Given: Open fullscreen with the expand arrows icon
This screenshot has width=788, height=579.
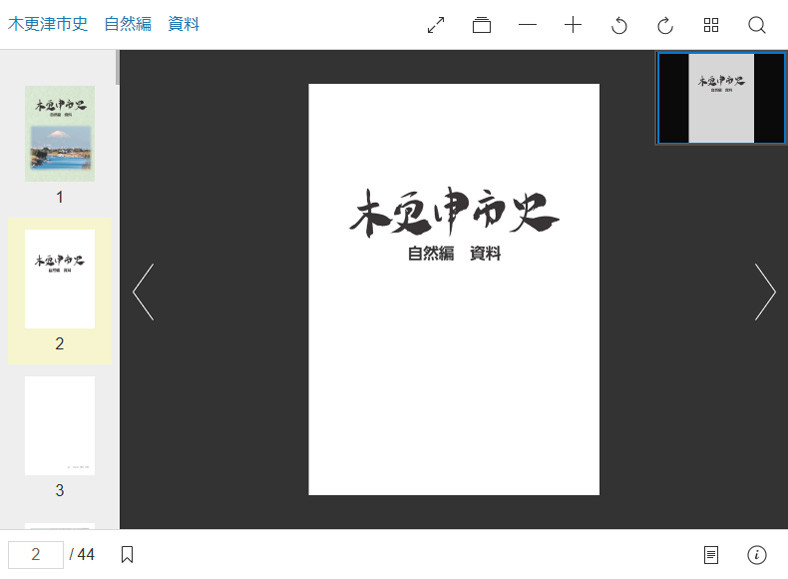Looking at the screenshot, I should [x=436, y=25].
